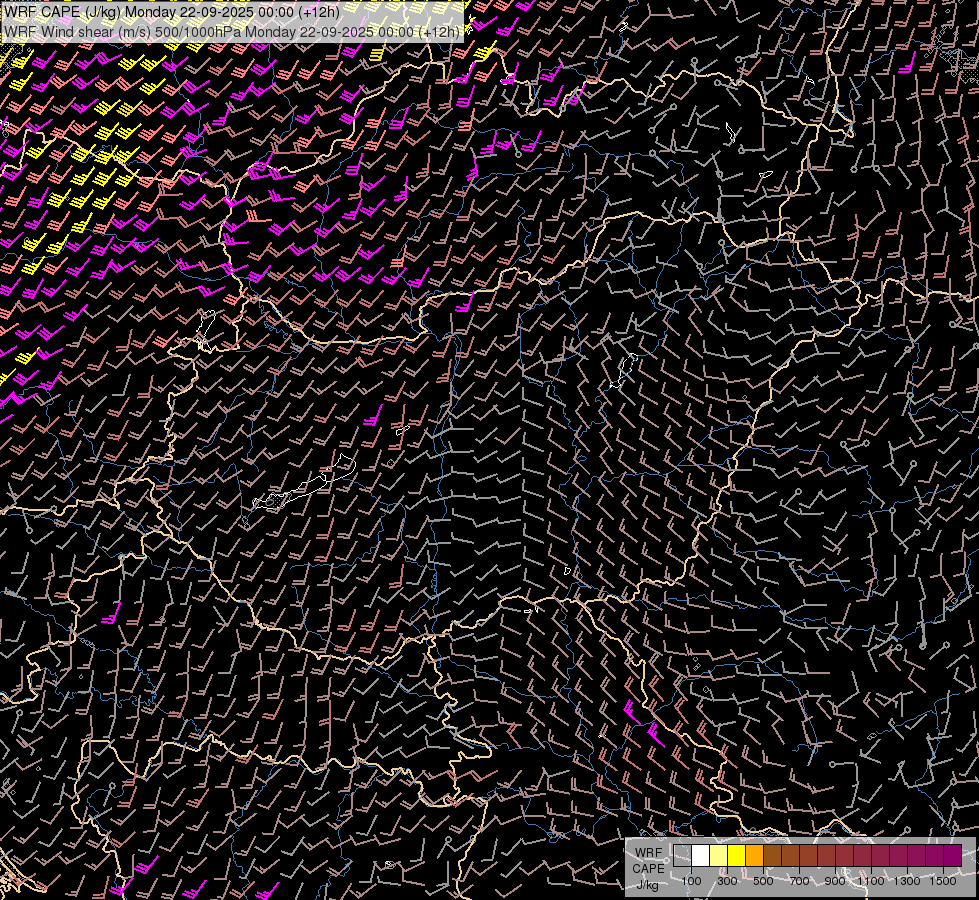The height and width of the screenshot is (900, 979).
Task: Click the white swatch in the CAPE legend
Action: click(700, 856)
